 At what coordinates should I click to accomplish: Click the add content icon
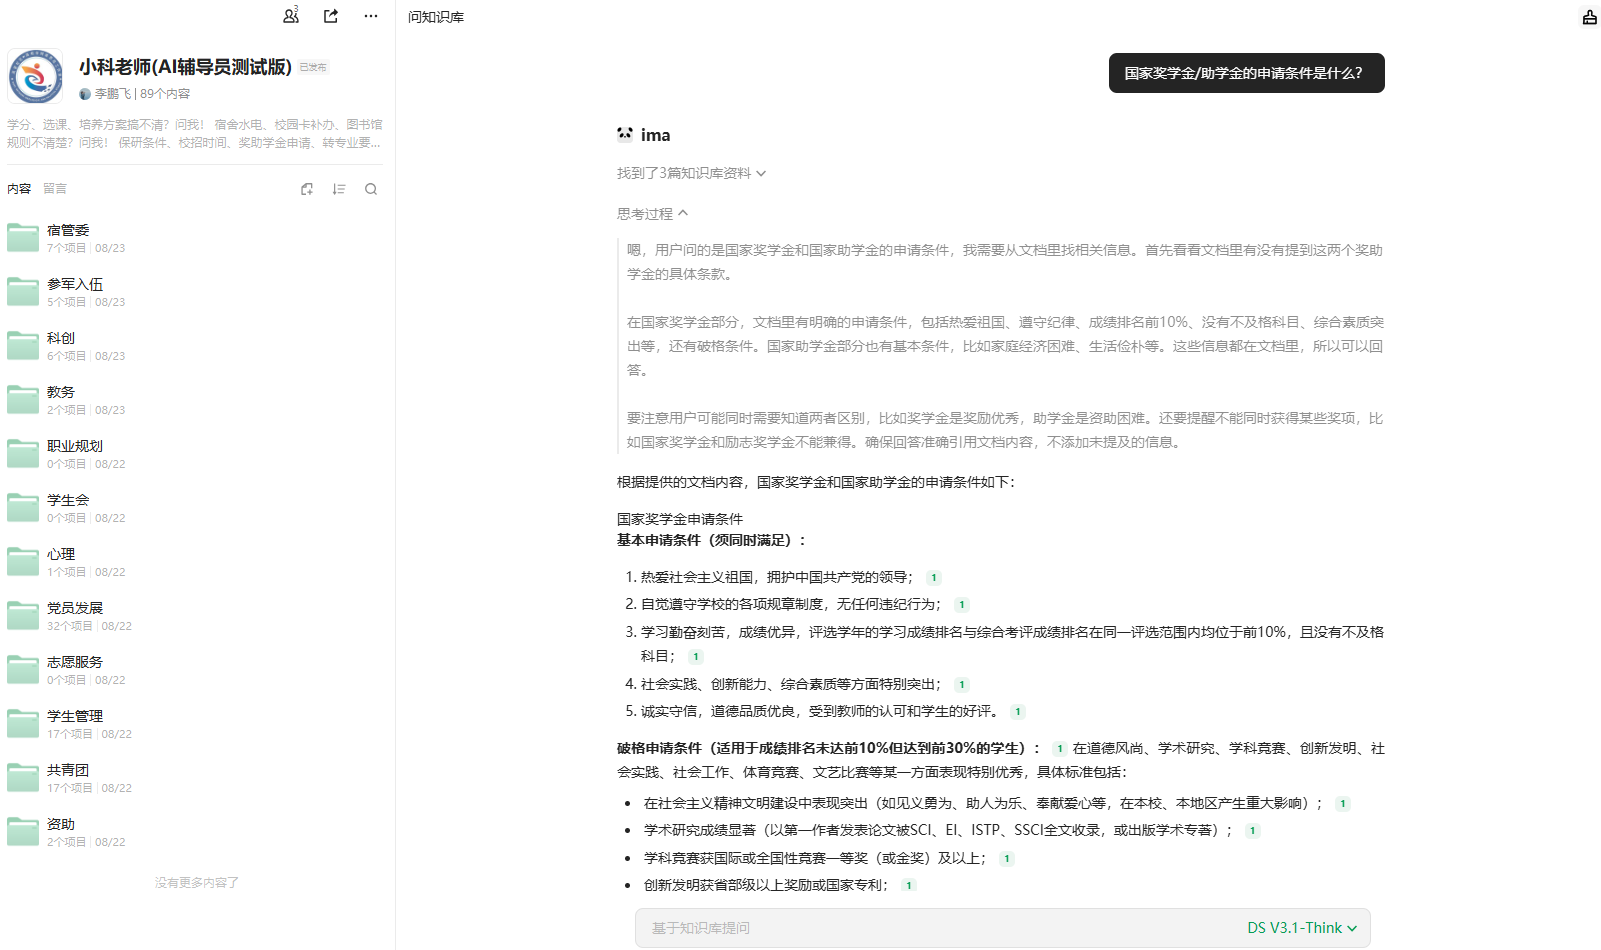click(x=307, y=189)
